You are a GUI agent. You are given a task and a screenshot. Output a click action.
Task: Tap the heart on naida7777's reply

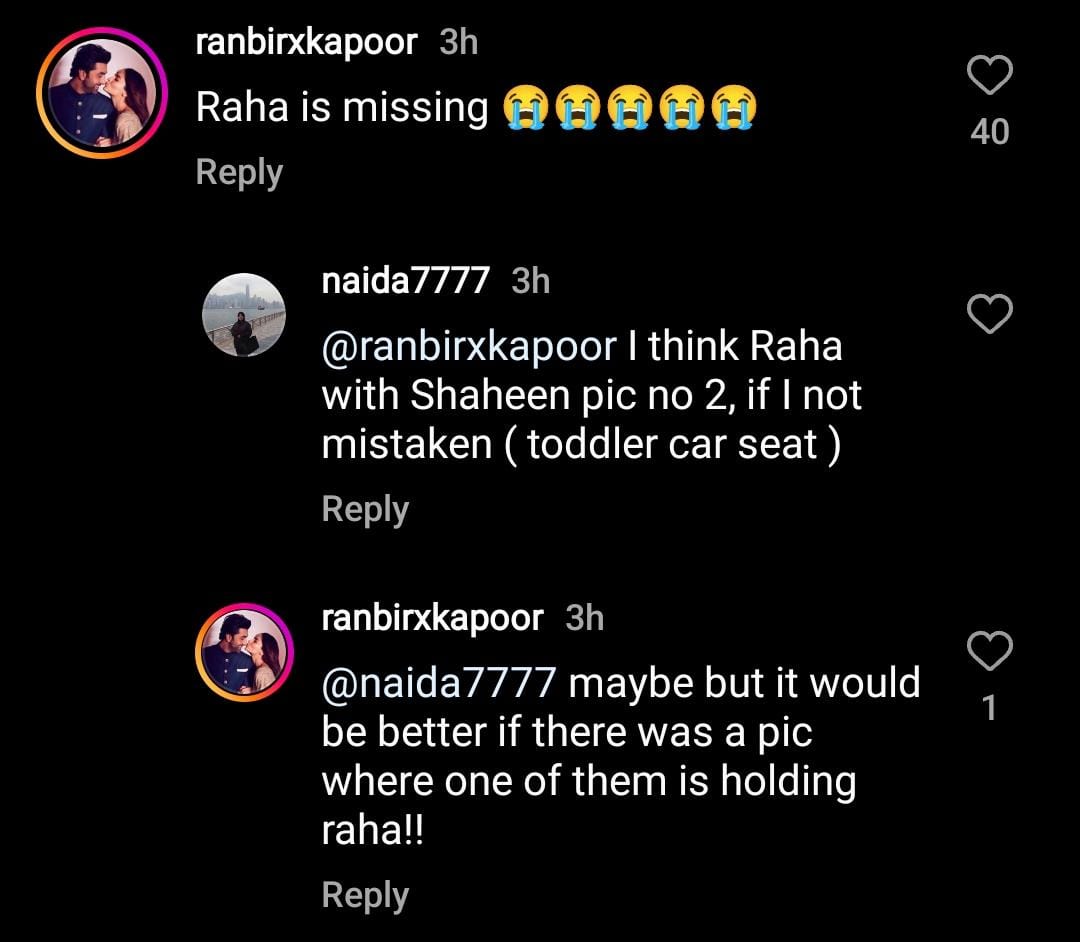point(990,315)
